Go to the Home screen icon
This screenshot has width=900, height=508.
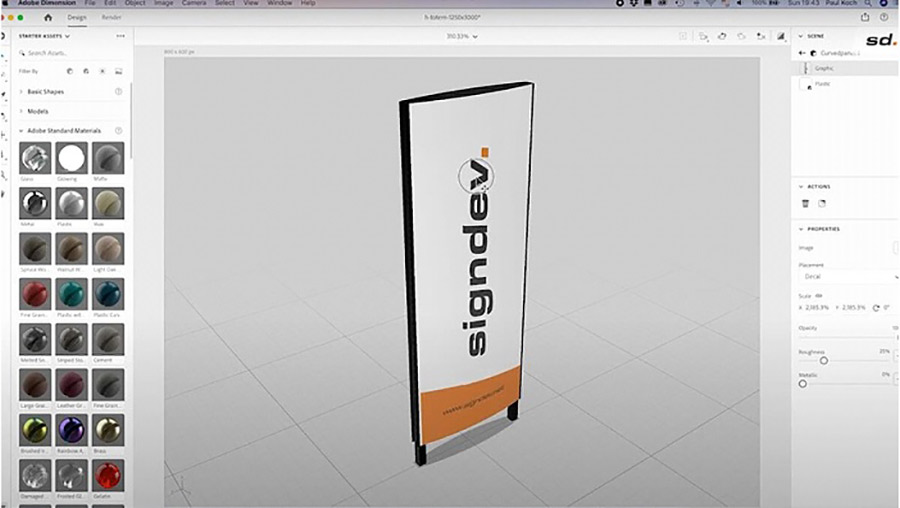[48, 17]
